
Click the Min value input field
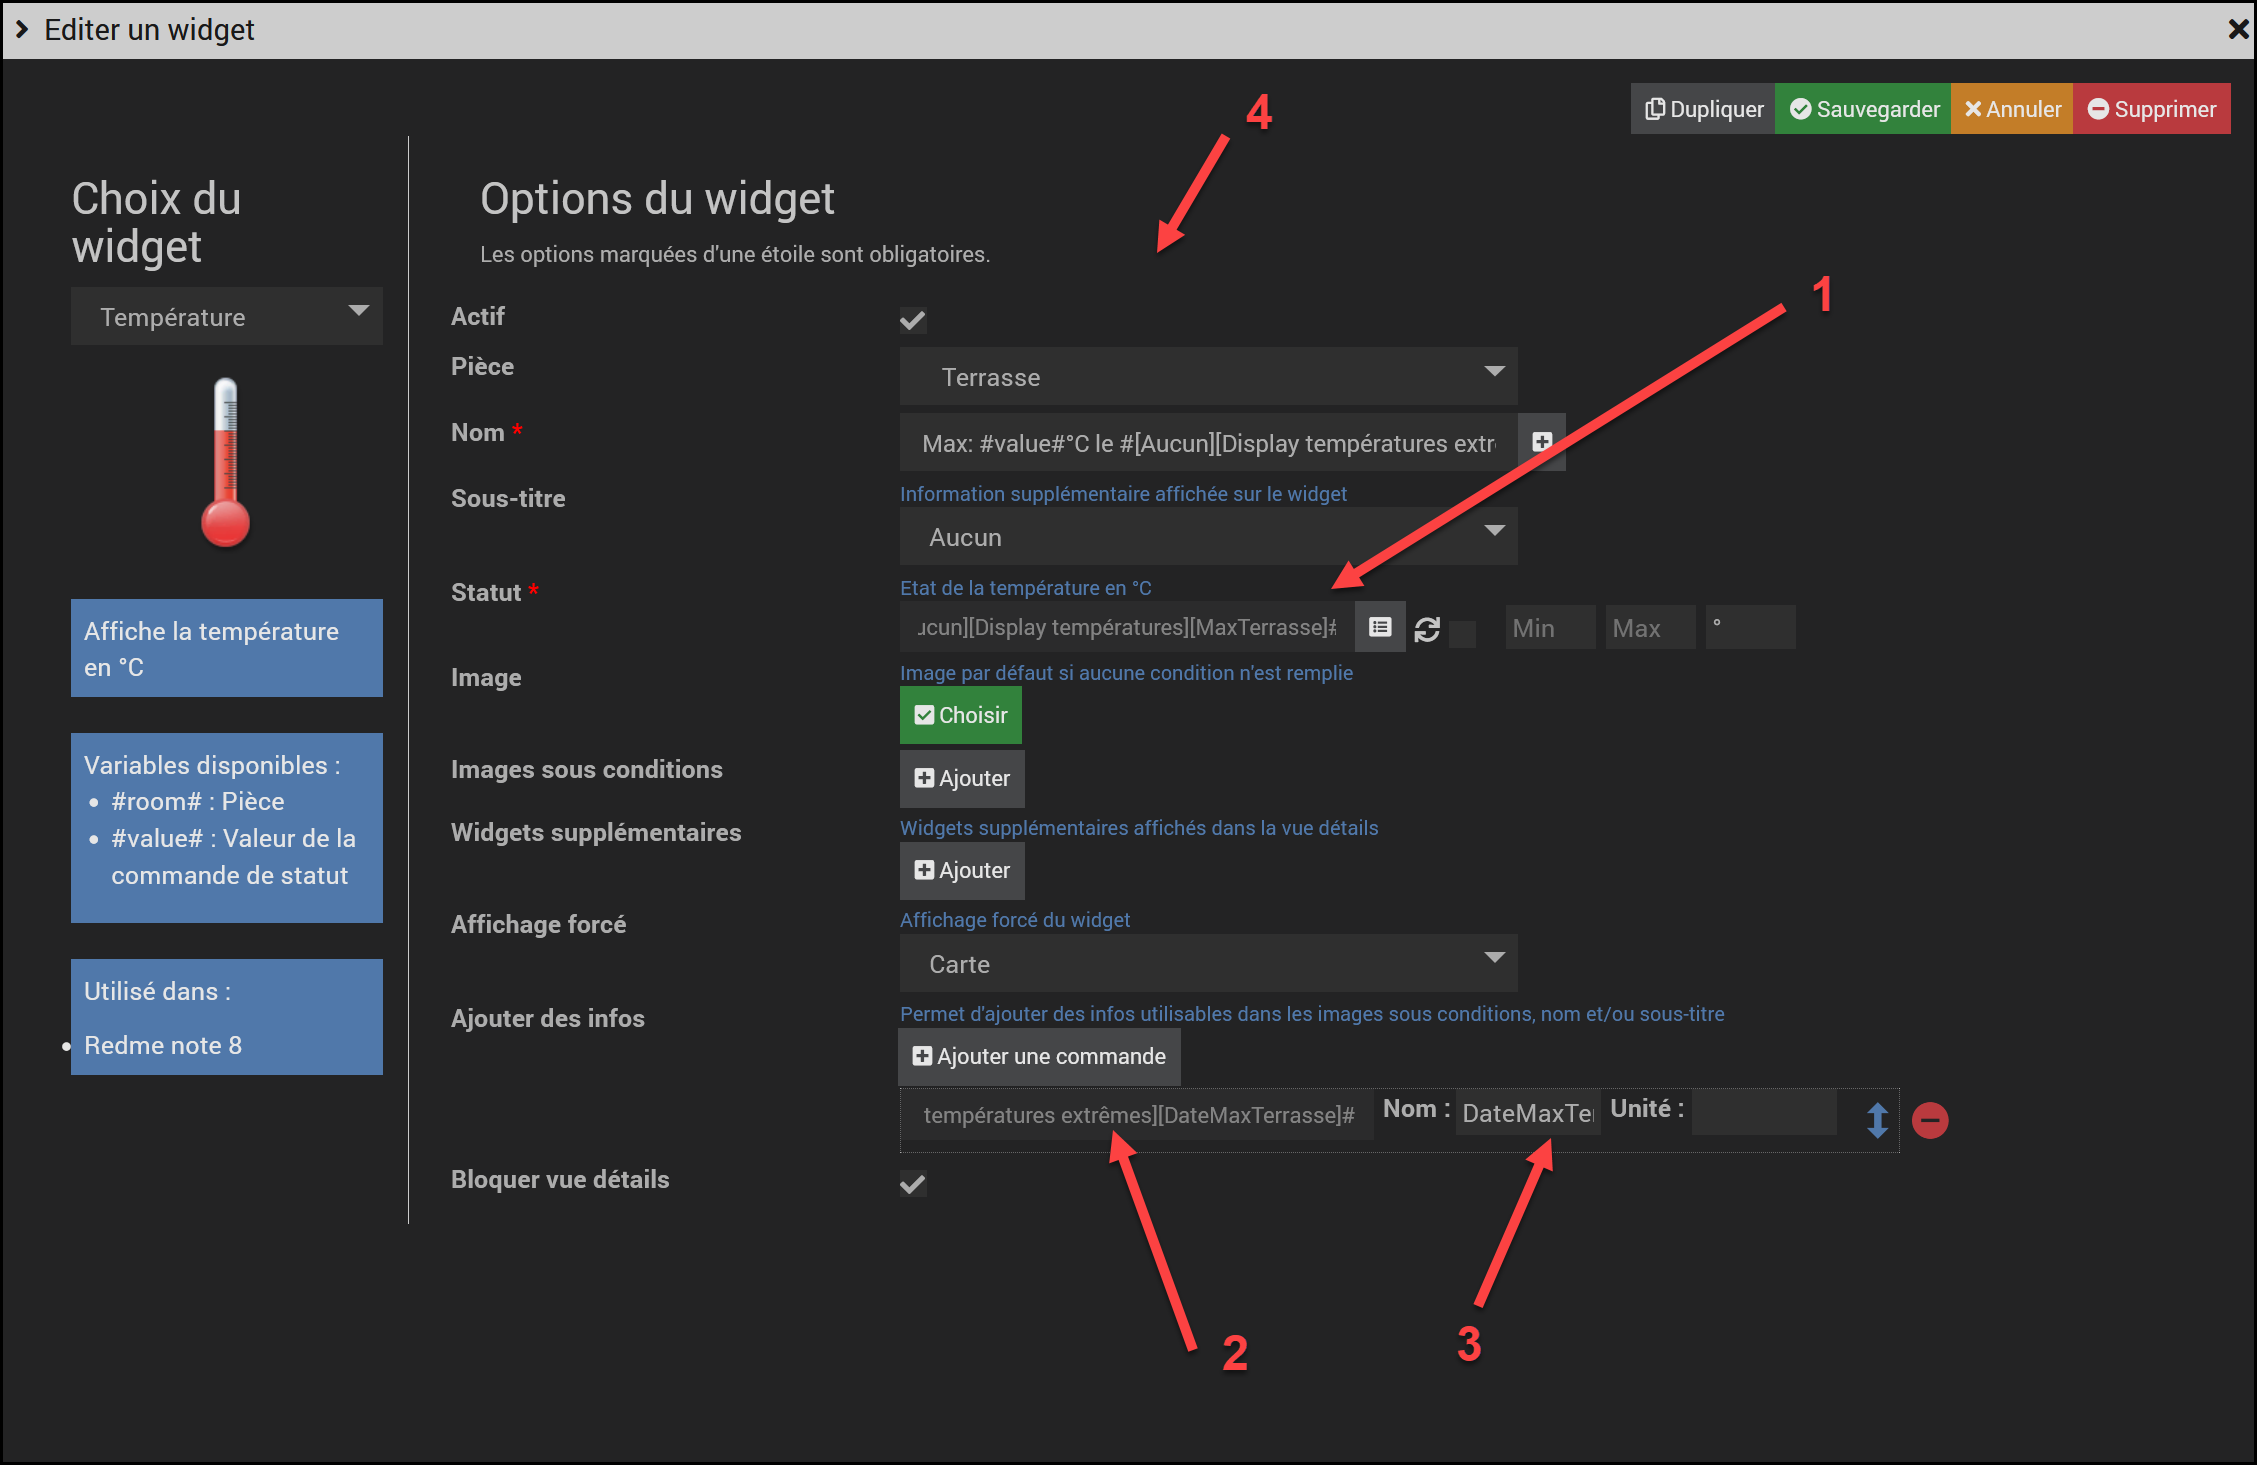(x=1549, y=628)
